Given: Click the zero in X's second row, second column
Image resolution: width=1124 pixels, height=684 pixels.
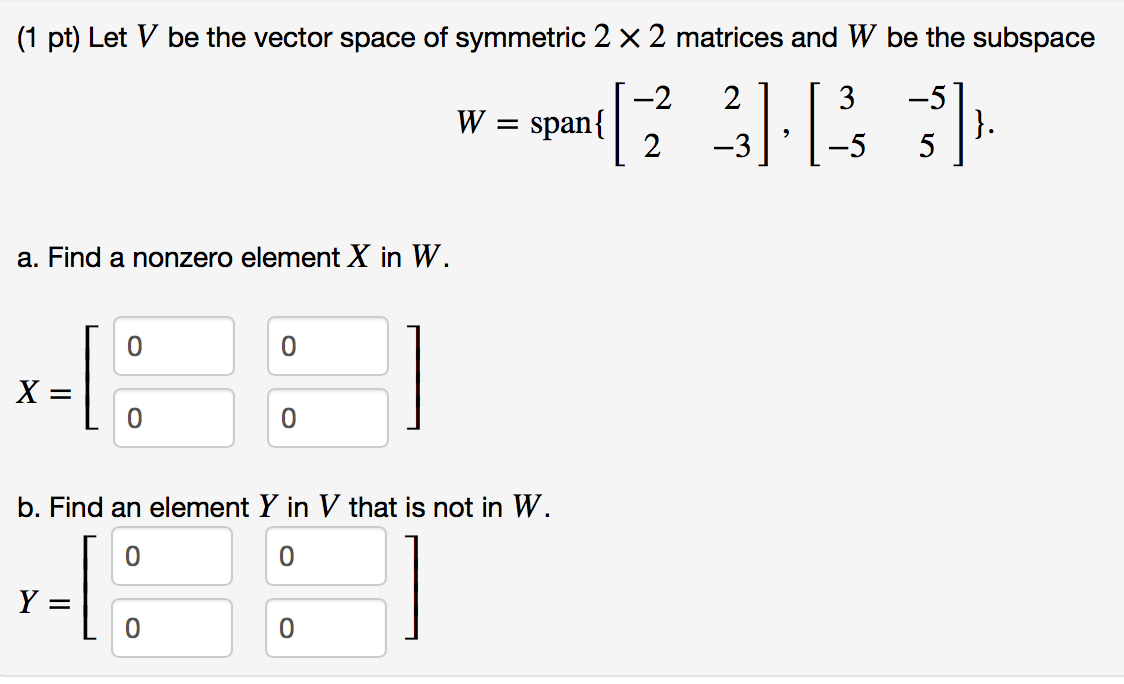Looking at the screenshot, I should [288, 418].
